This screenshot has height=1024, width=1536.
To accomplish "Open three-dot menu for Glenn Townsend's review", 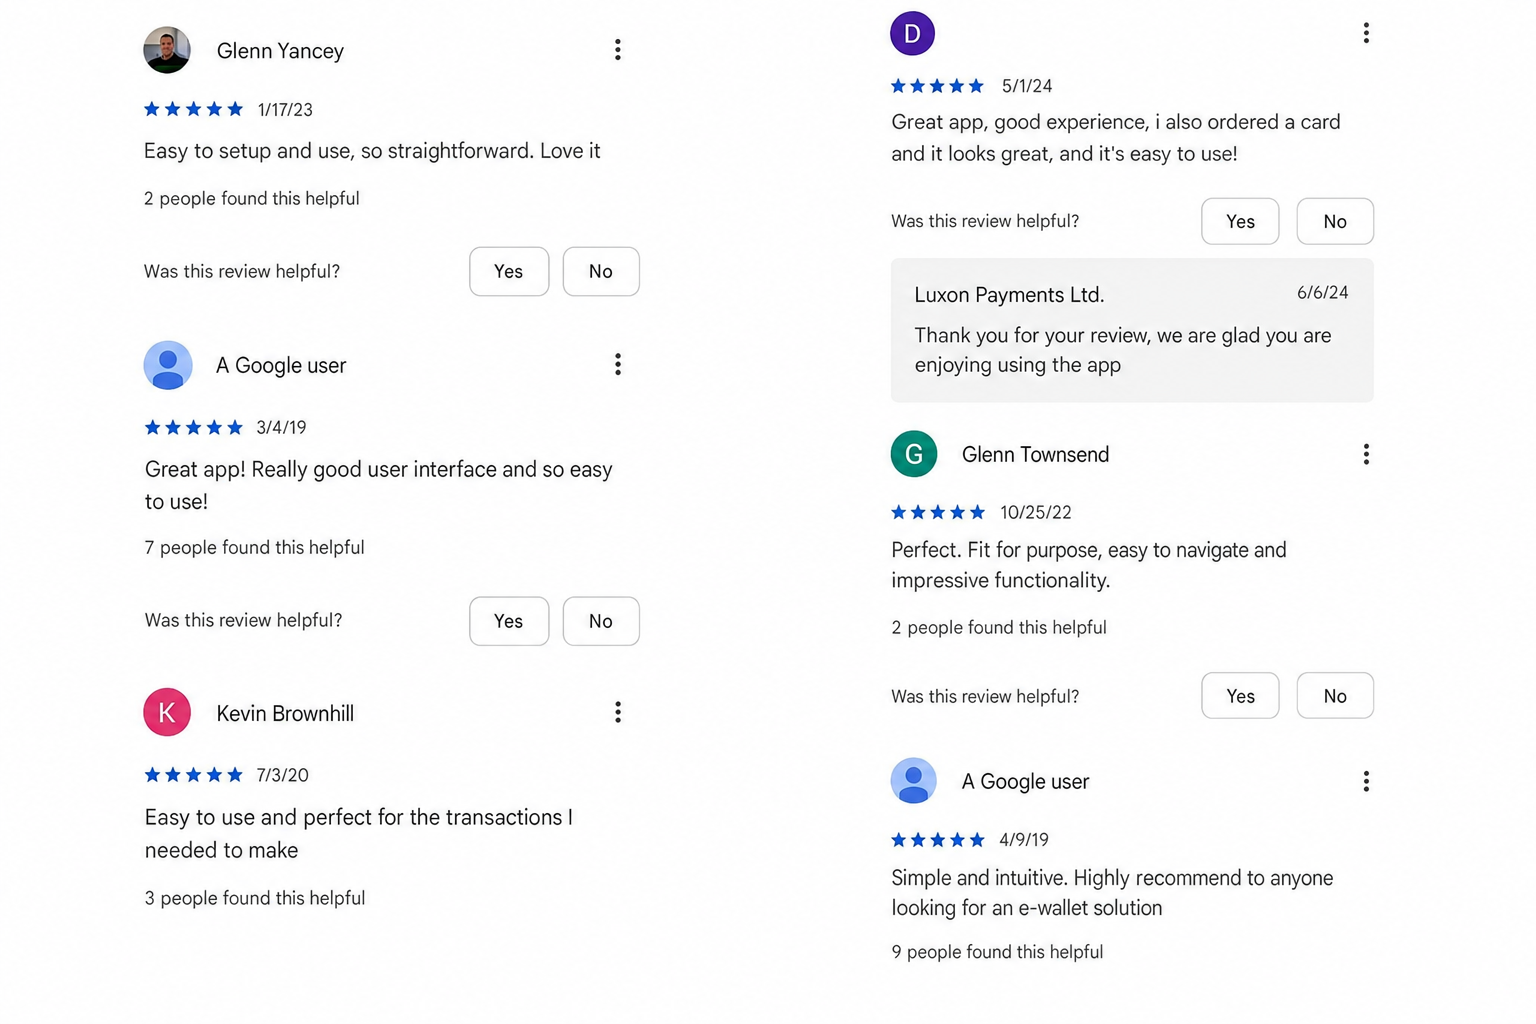I will point(1365,454).
